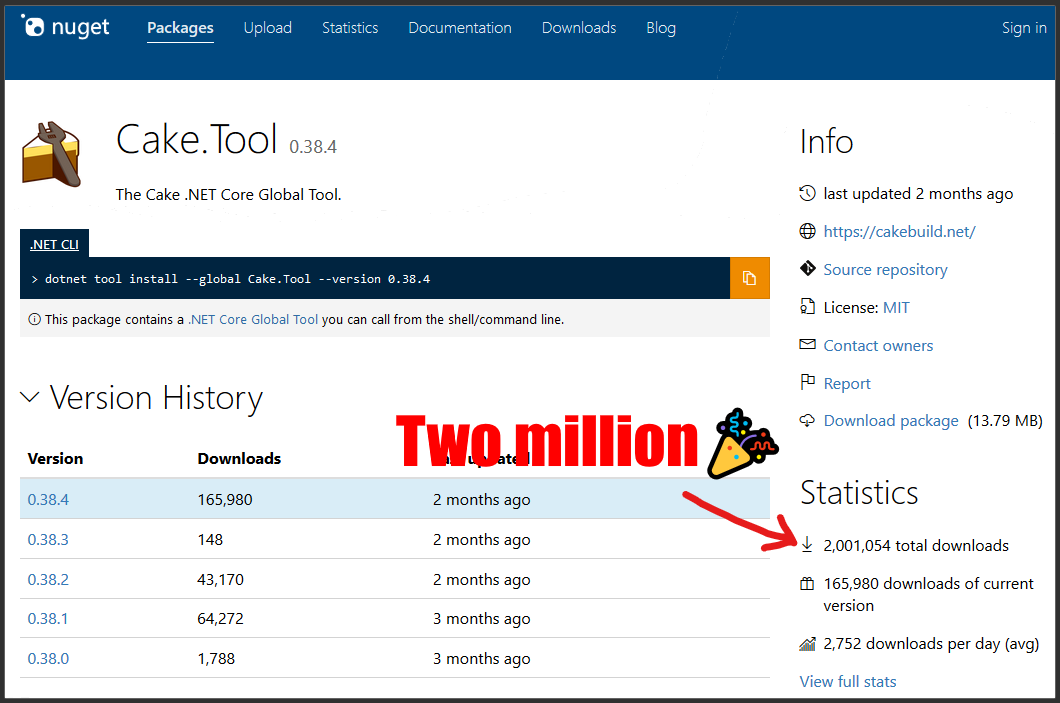1060x703 pixels.
Task: Click Contact owners
Action: pyautogui.click(x=878, y=345)
